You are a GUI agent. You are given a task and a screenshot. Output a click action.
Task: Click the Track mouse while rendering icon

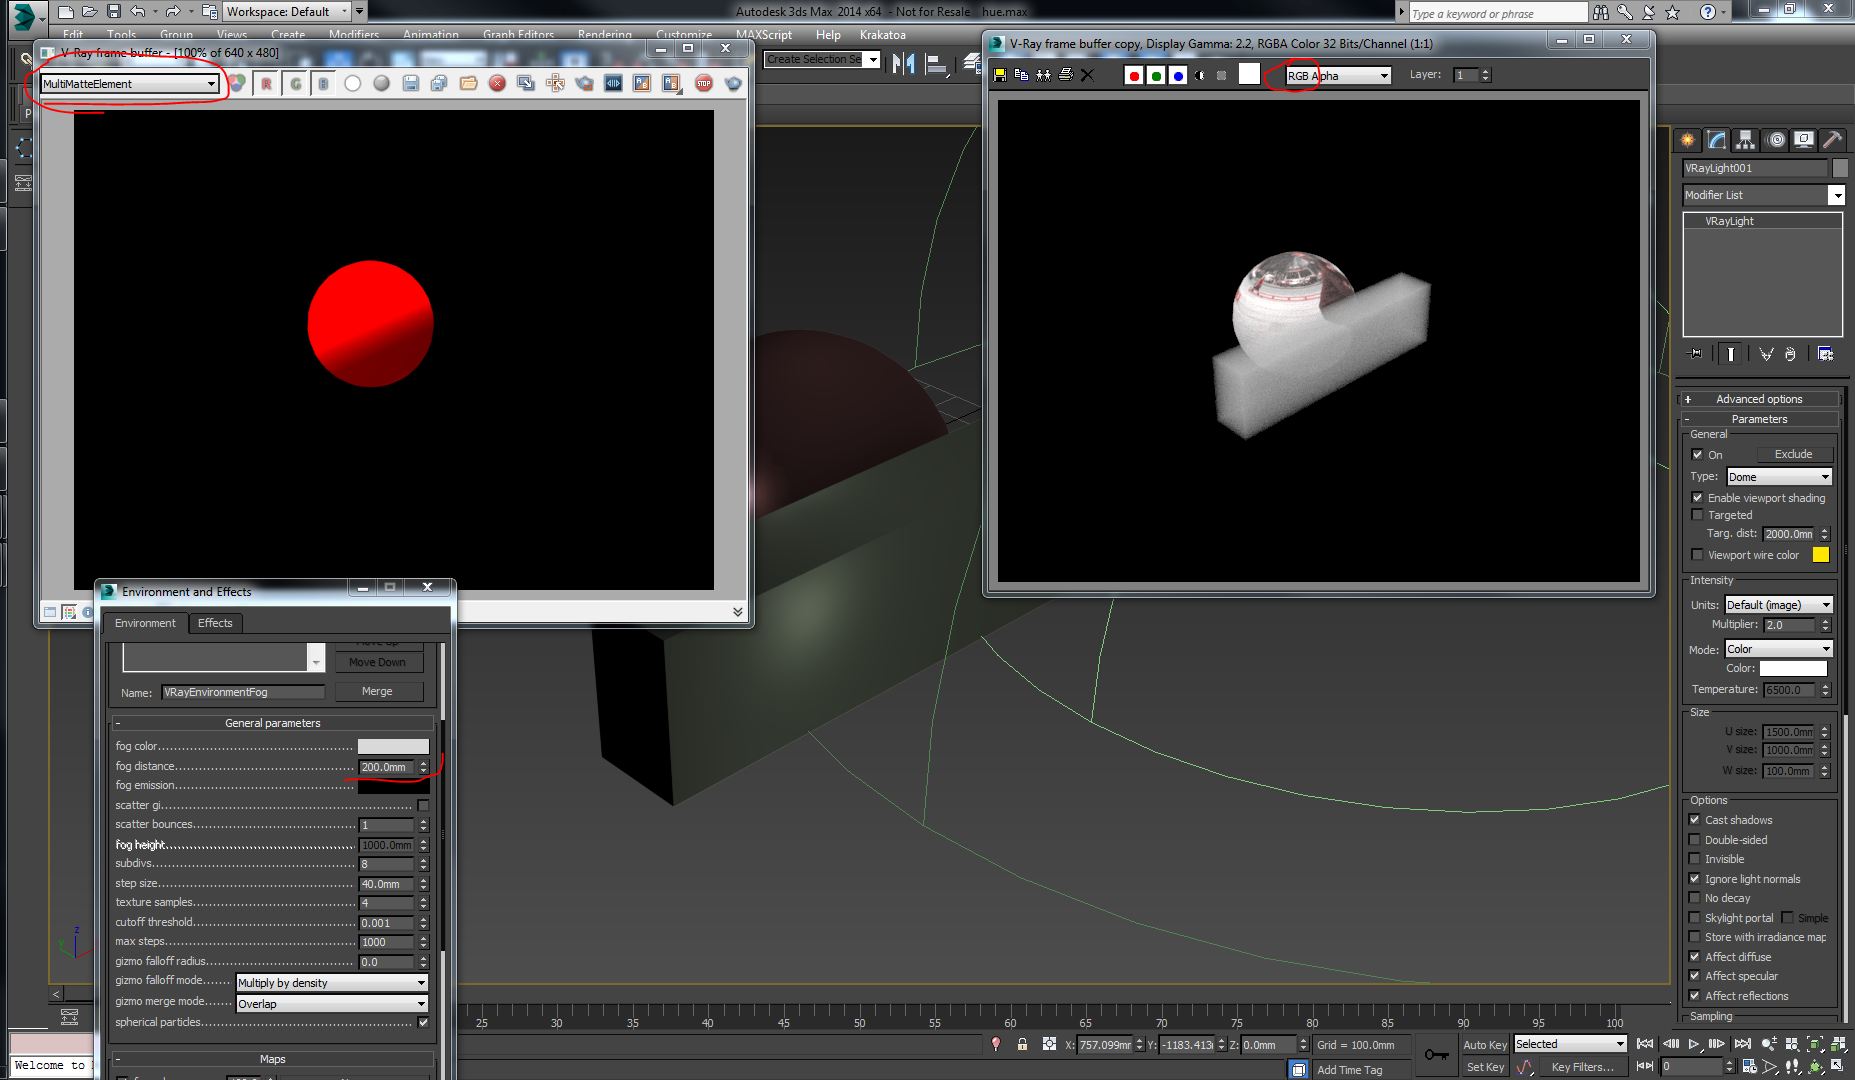(555, 84)
